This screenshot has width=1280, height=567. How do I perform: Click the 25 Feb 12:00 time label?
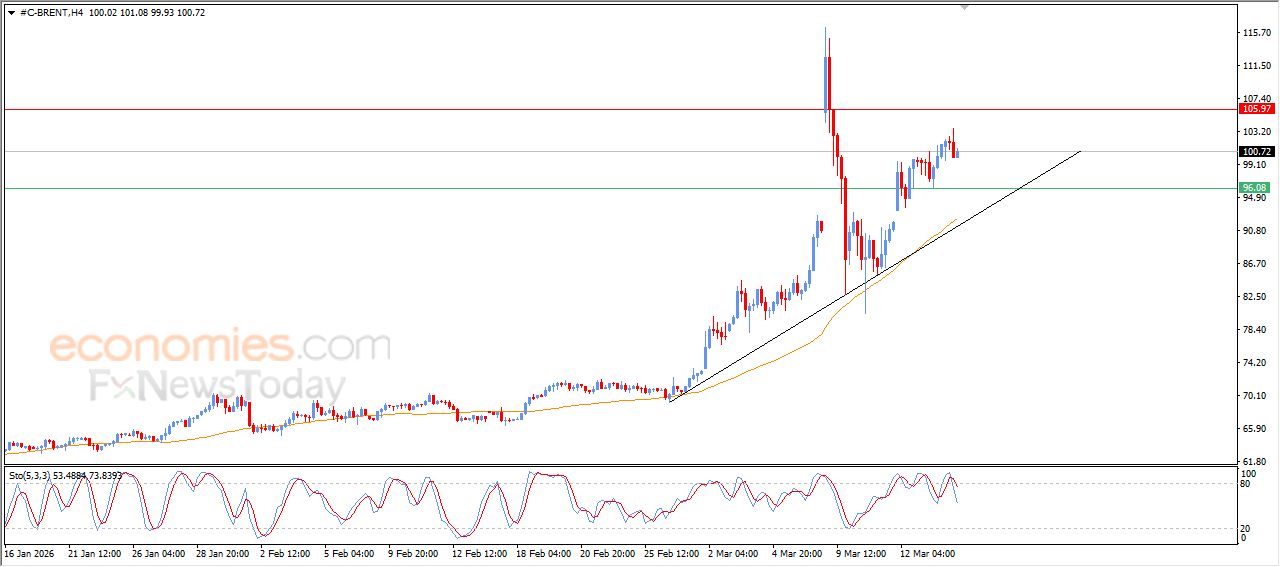[x=672, y=552]
